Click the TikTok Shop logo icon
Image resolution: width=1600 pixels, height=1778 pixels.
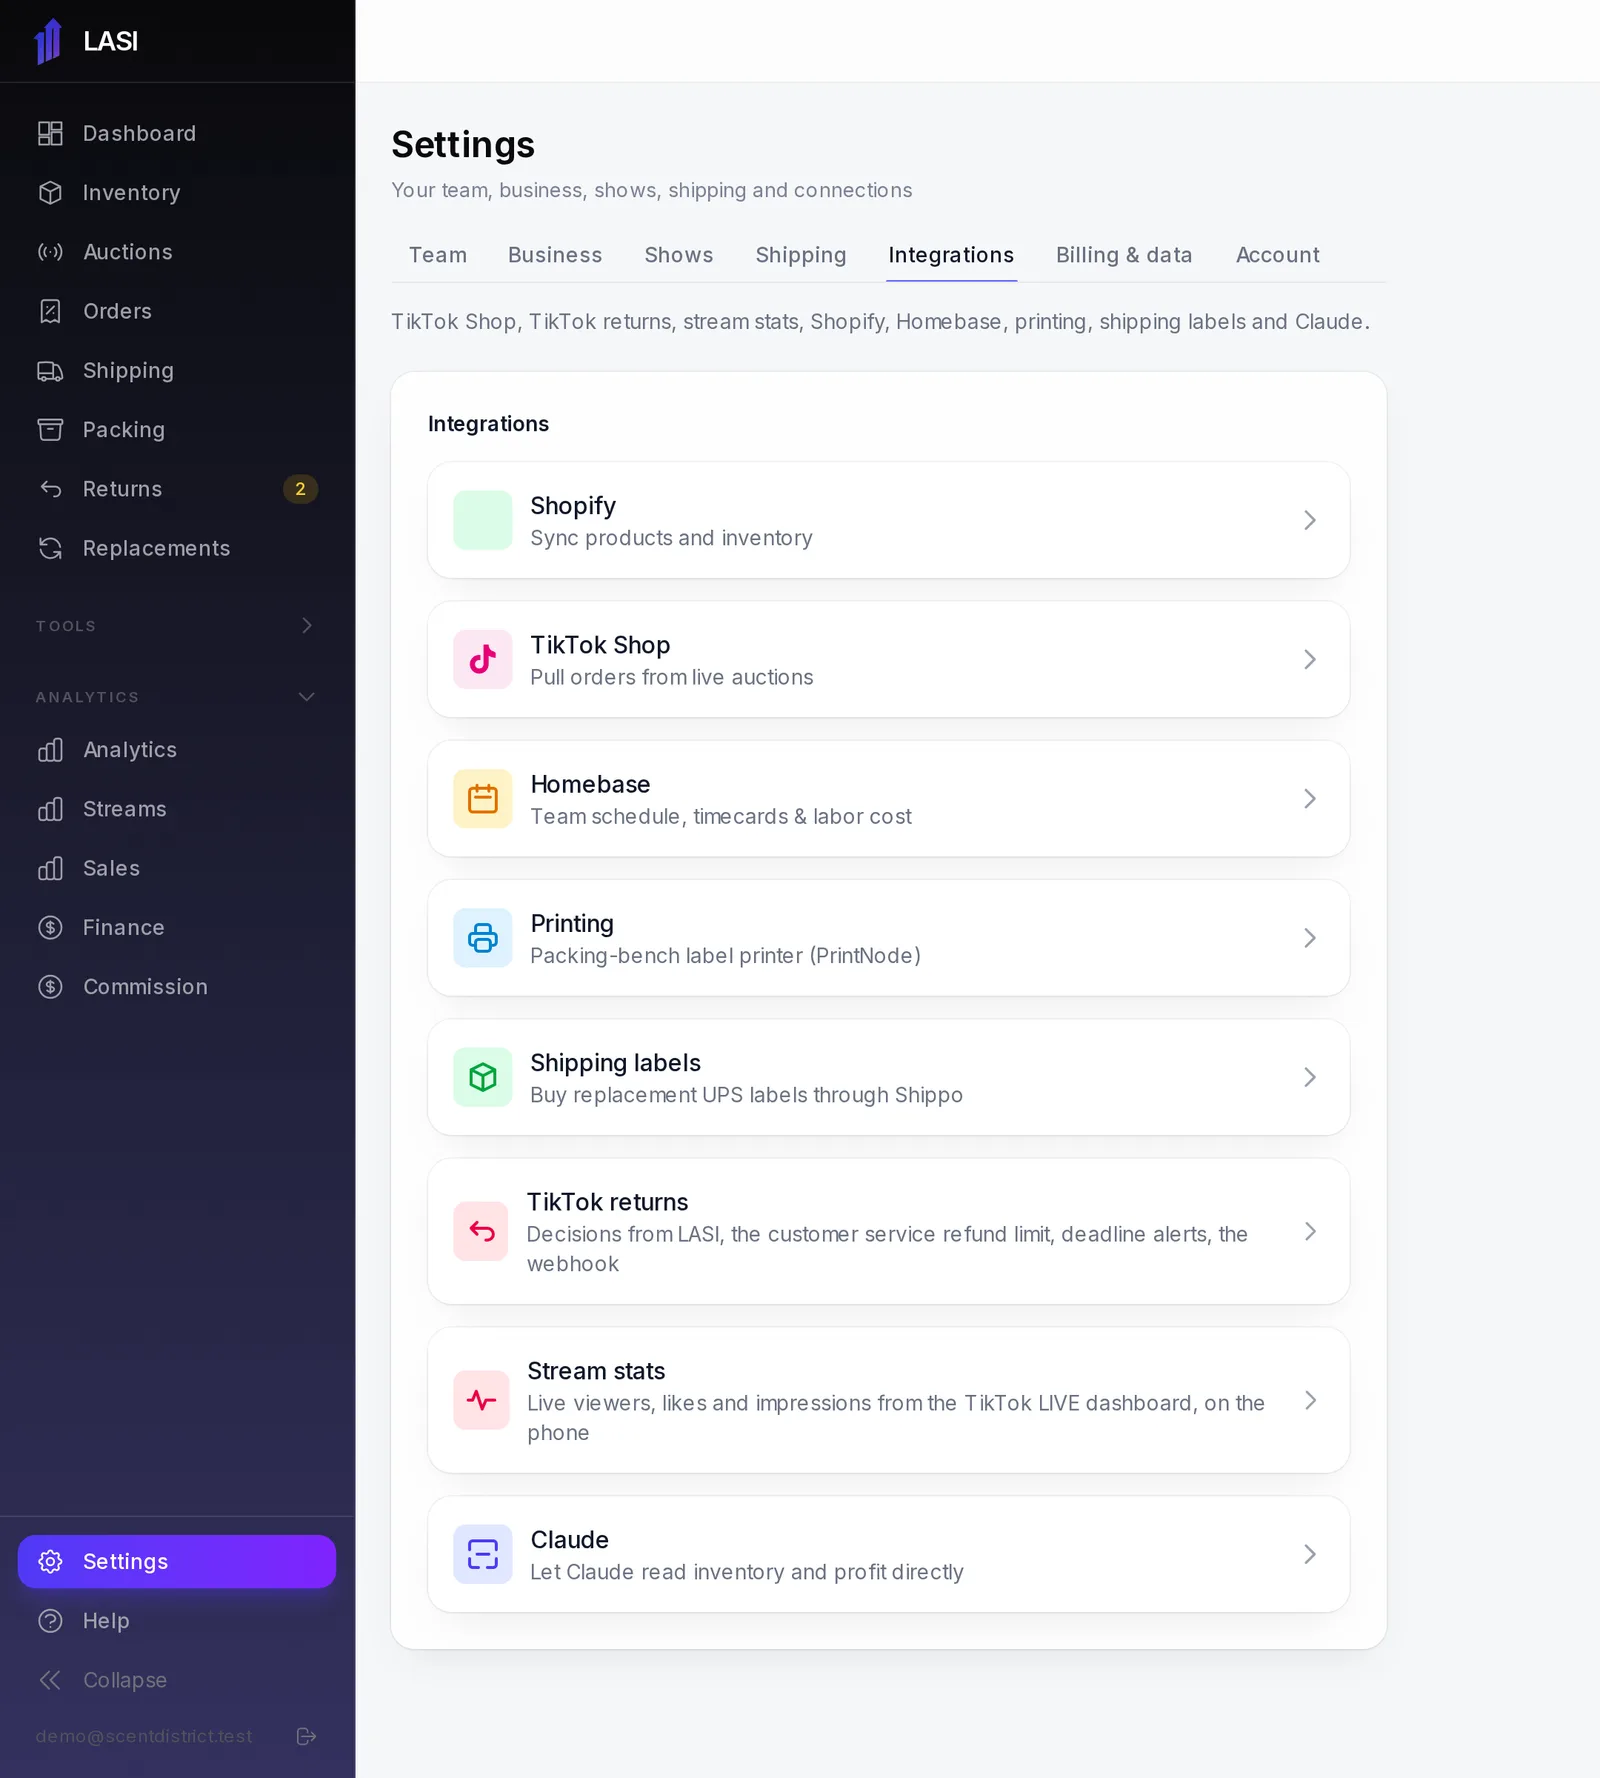tap(483, 659)
